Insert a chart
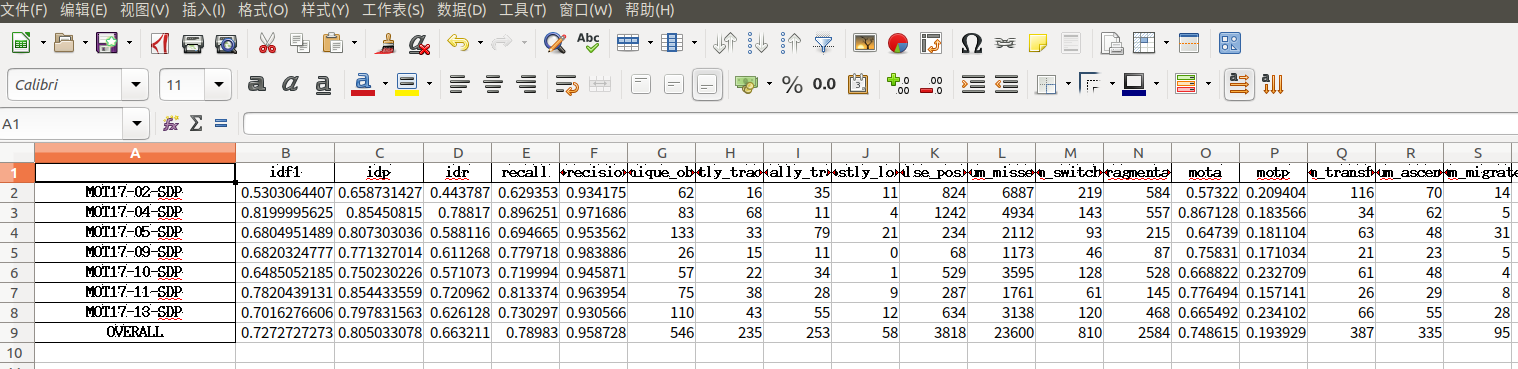This screenshot has height=369, width=1518. click(x=898, y=43)
